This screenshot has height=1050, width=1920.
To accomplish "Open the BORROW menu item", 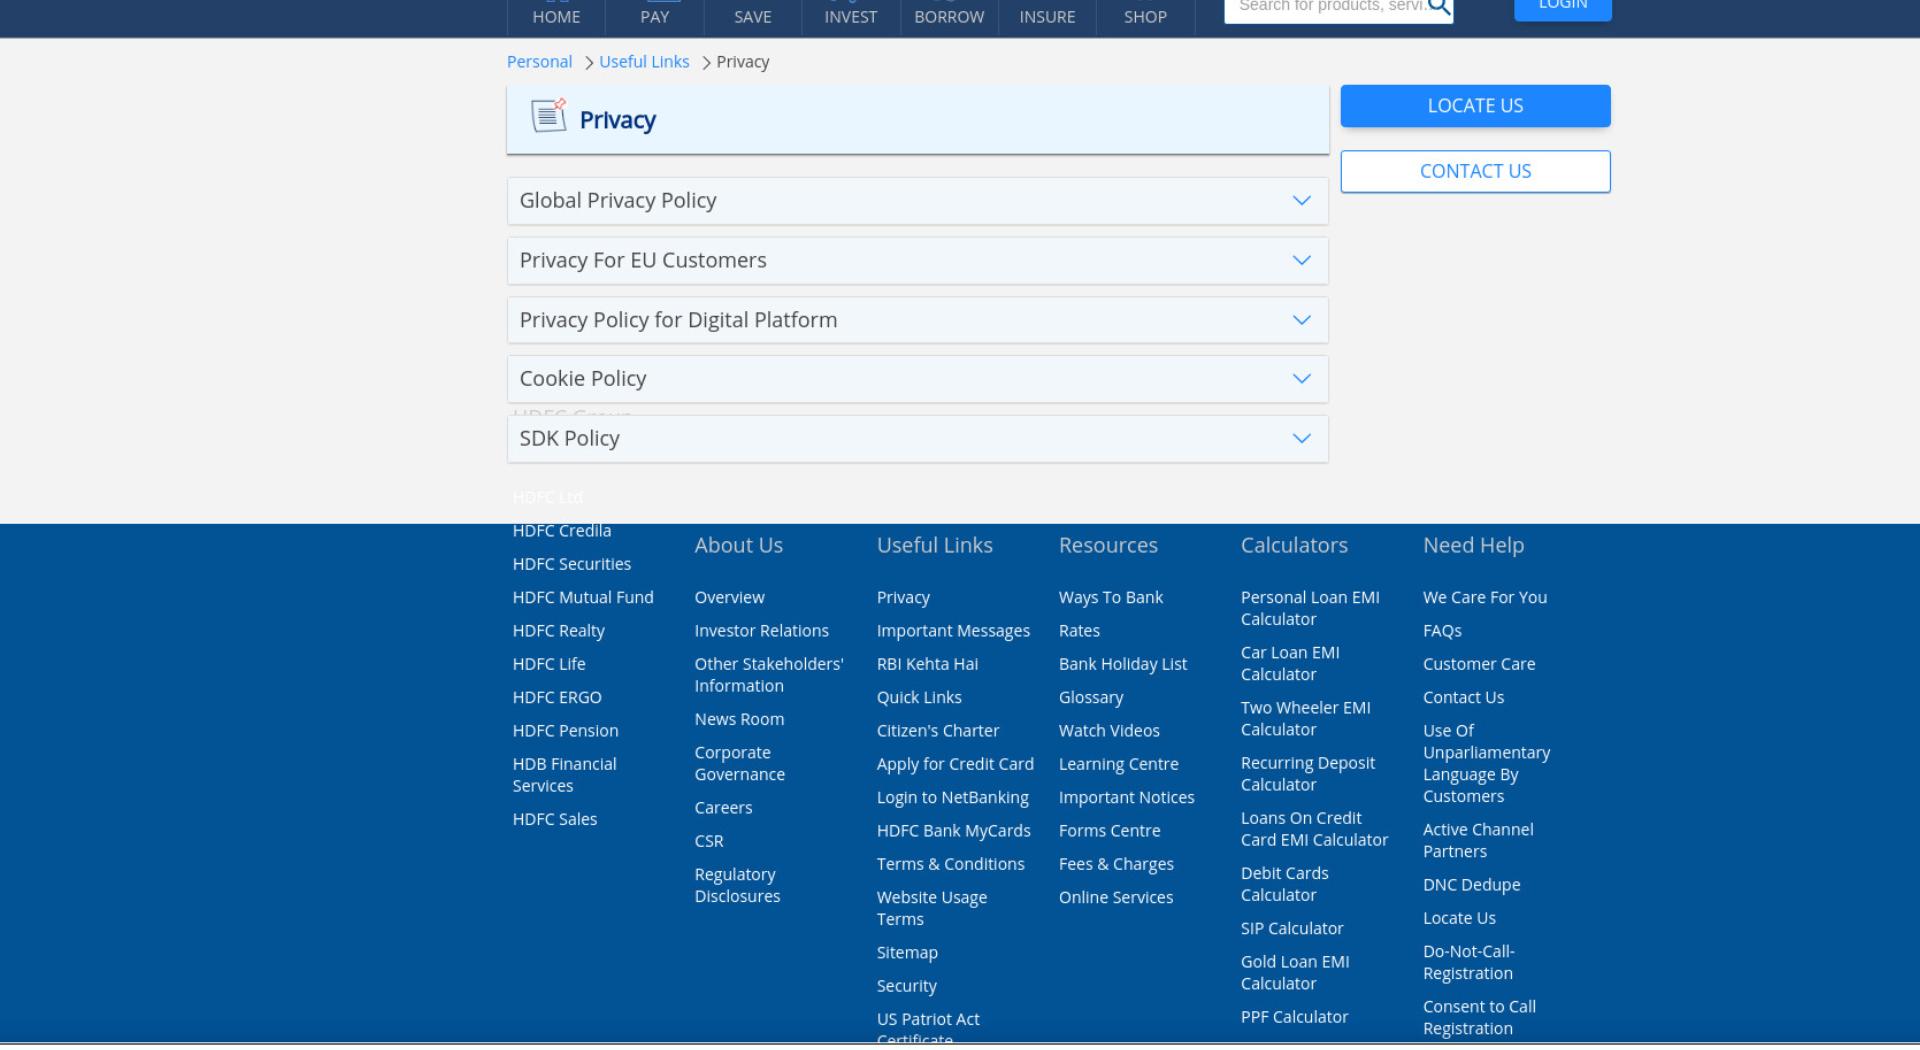I will click(x=949, y=17).
